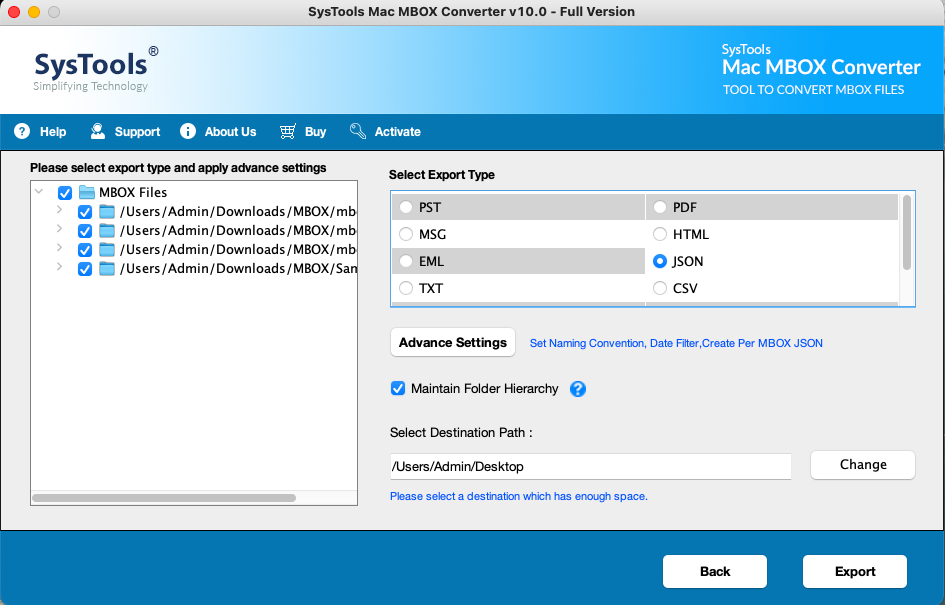Click the folder icon of the MBOX/San row

pyautogui.click(x=107, y=269)
